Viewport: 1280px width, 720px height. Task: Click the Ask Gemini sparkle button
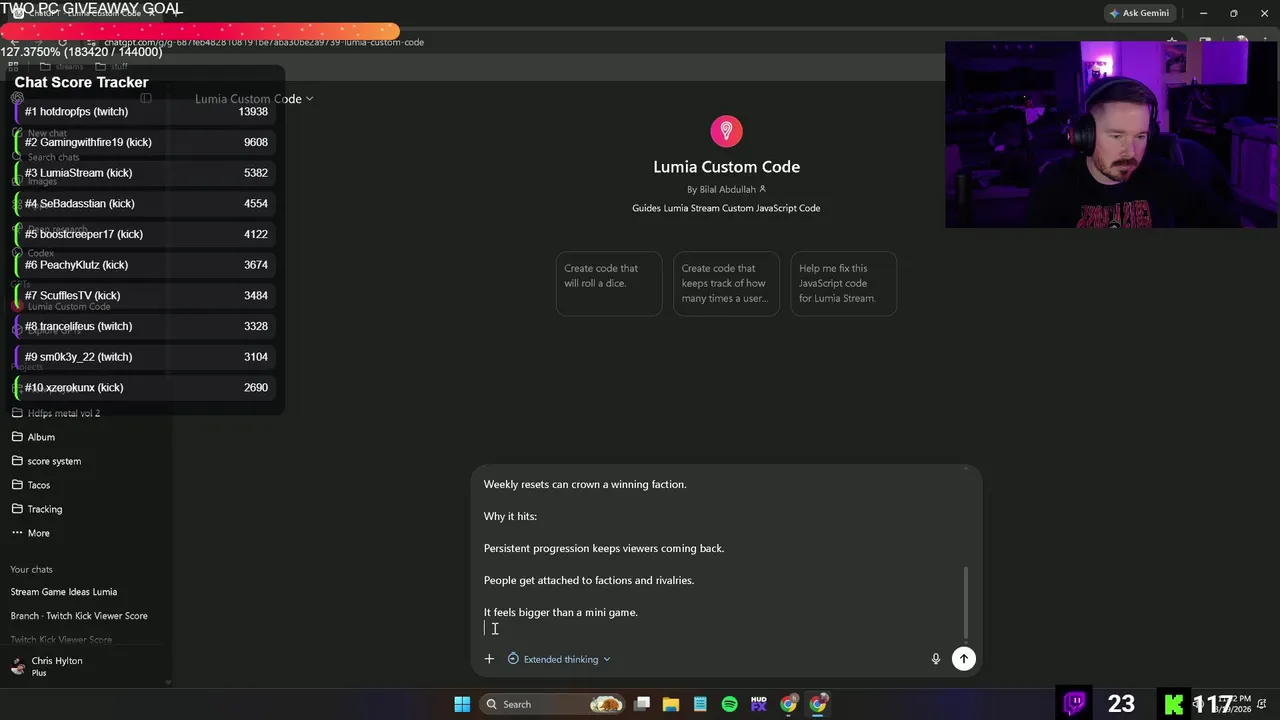click(x=1139, y=13)
